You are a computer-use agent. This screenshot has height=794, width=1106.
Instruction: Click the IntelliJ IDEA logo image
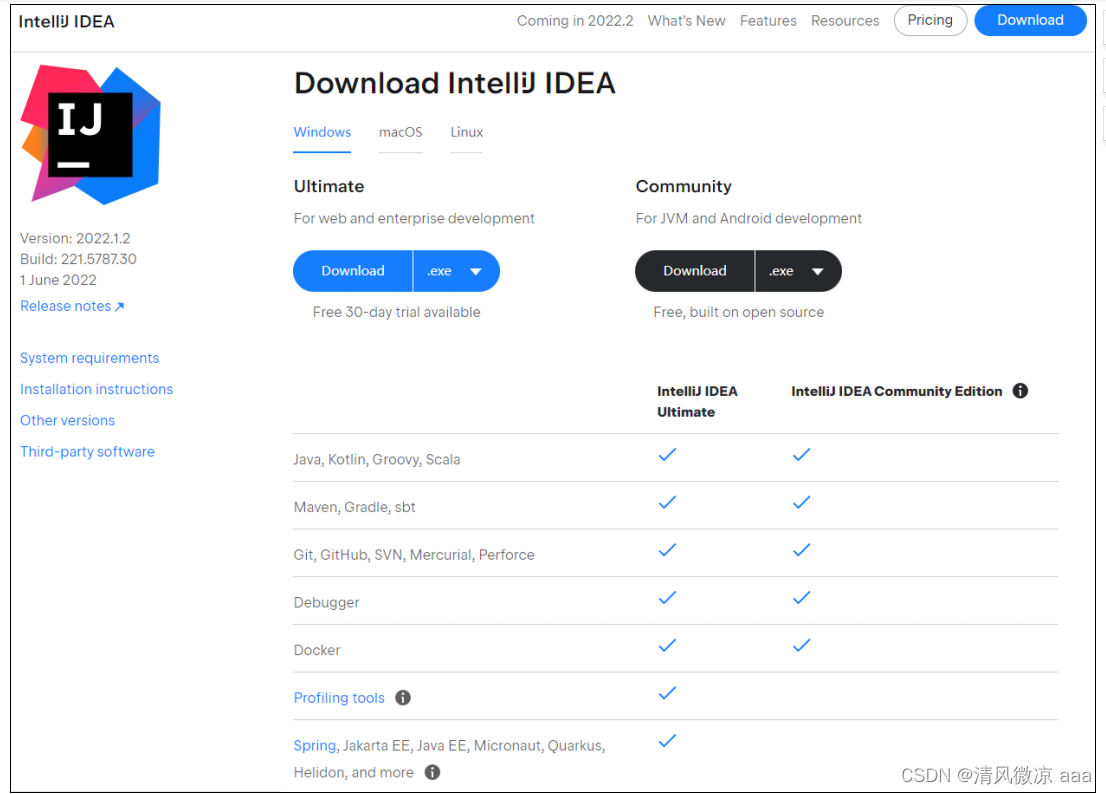91,135
